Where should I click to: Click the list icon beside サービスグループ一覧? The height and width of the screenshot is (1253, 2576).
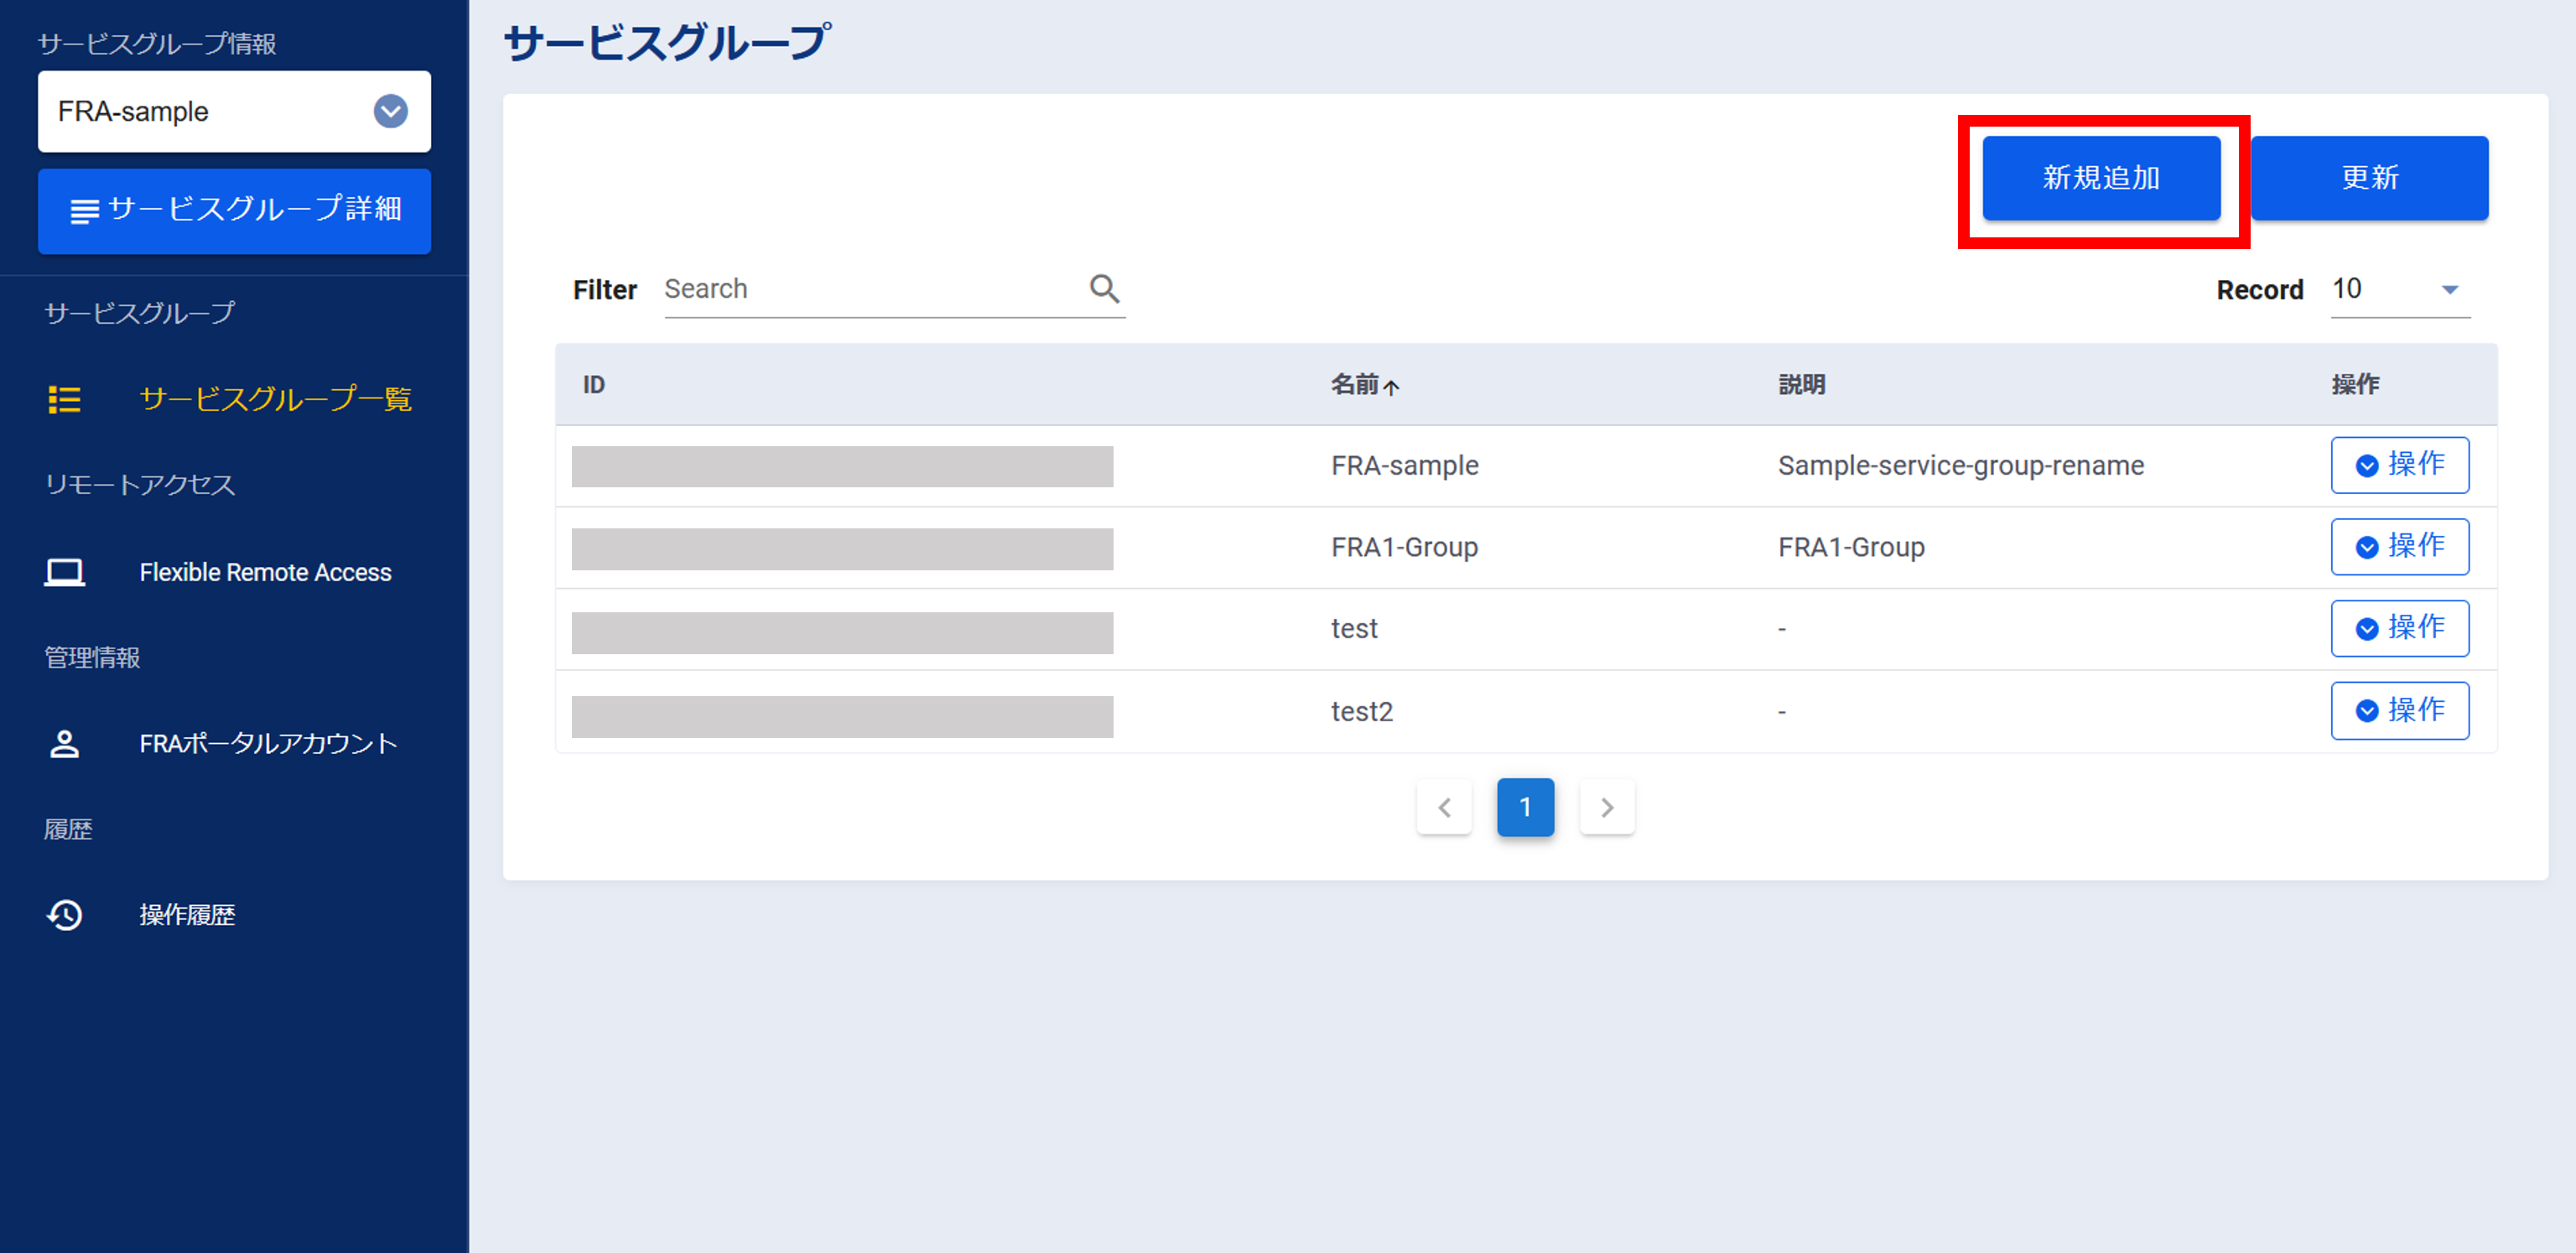[65, 399]
